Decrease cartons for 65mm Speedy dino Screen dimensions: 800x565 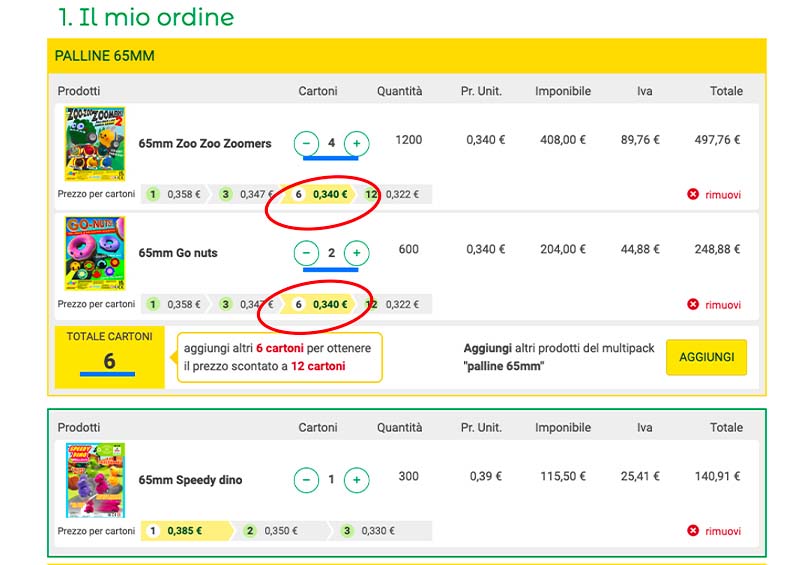tap(307, 480)
